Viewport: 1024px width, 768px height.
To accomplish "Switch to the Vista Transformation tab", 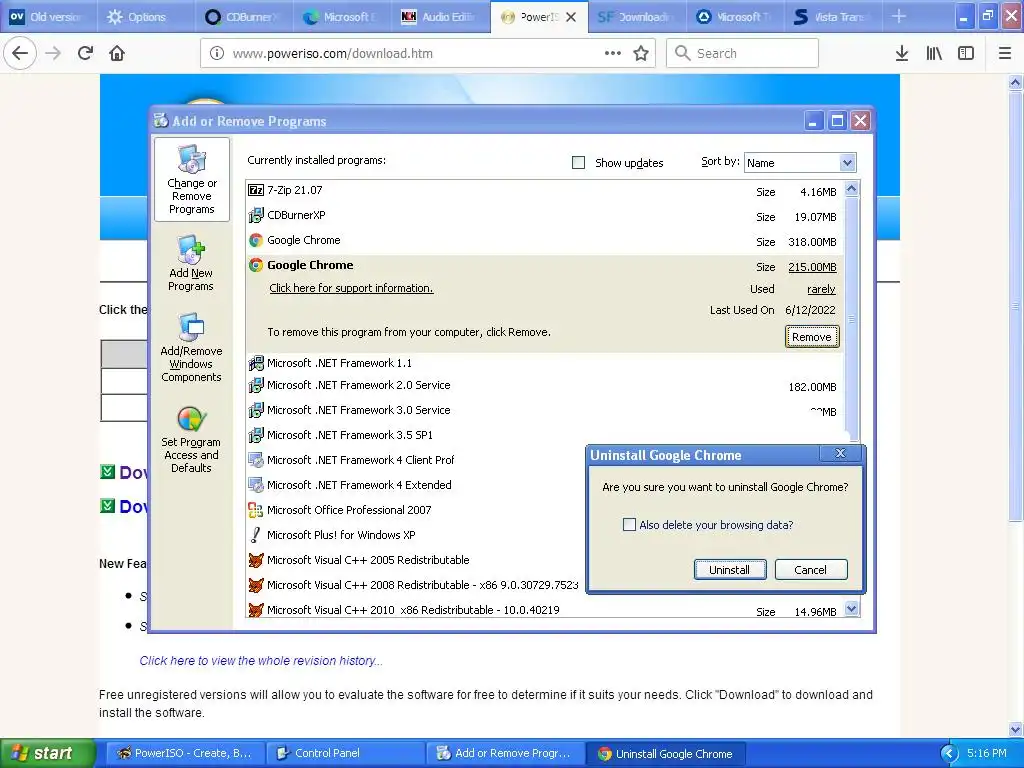I will [x=833, y=17].
